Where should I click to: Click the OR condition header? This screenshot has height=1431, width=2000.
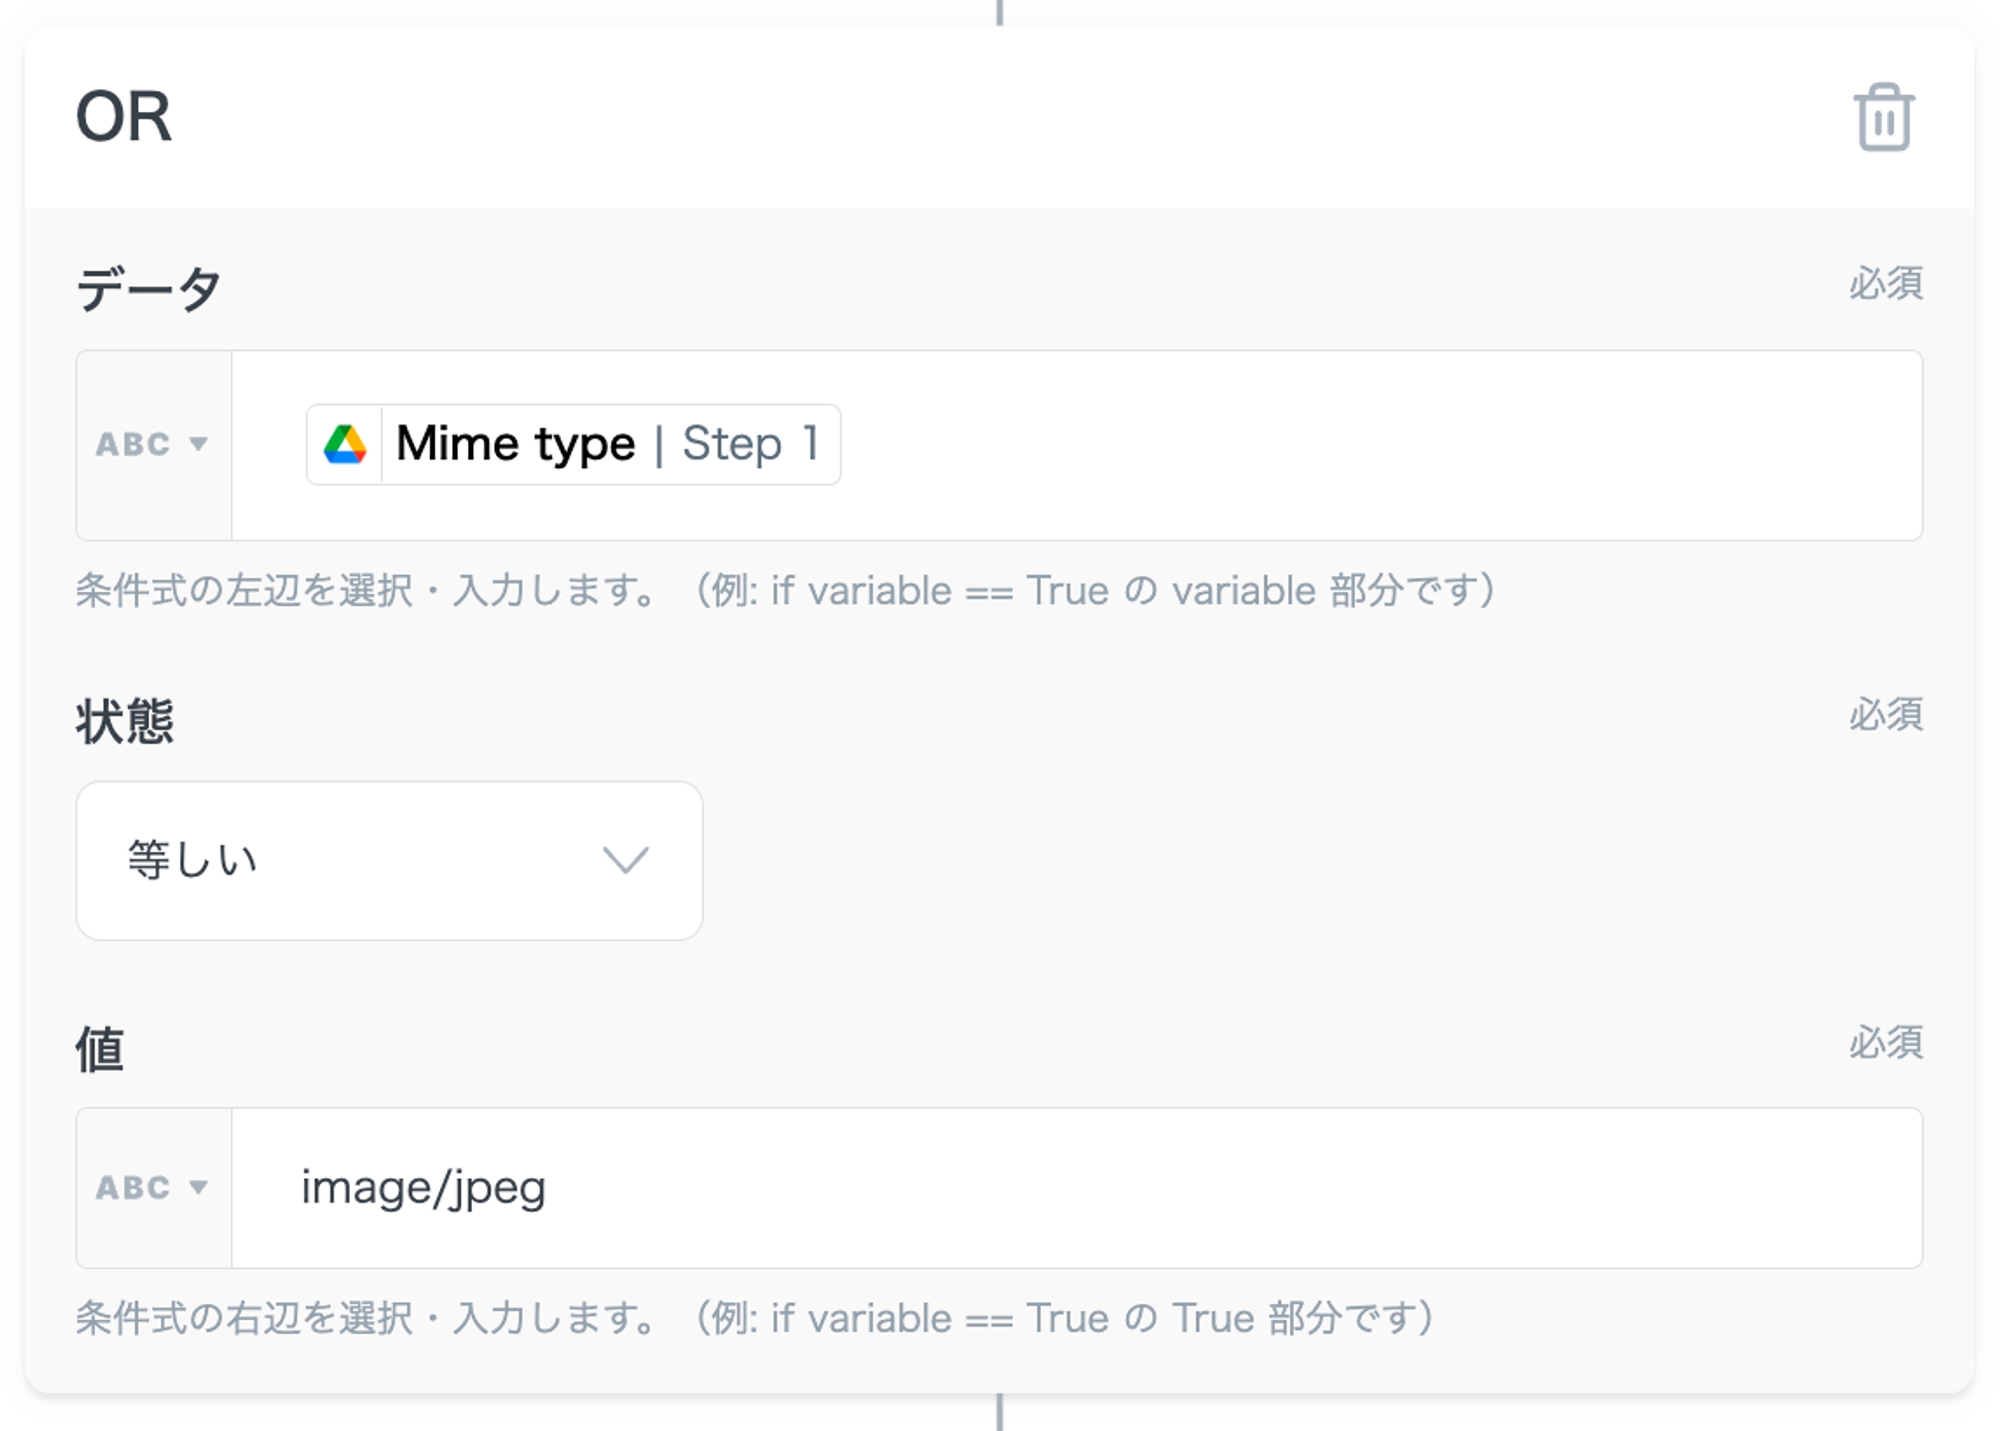point(124,117)
